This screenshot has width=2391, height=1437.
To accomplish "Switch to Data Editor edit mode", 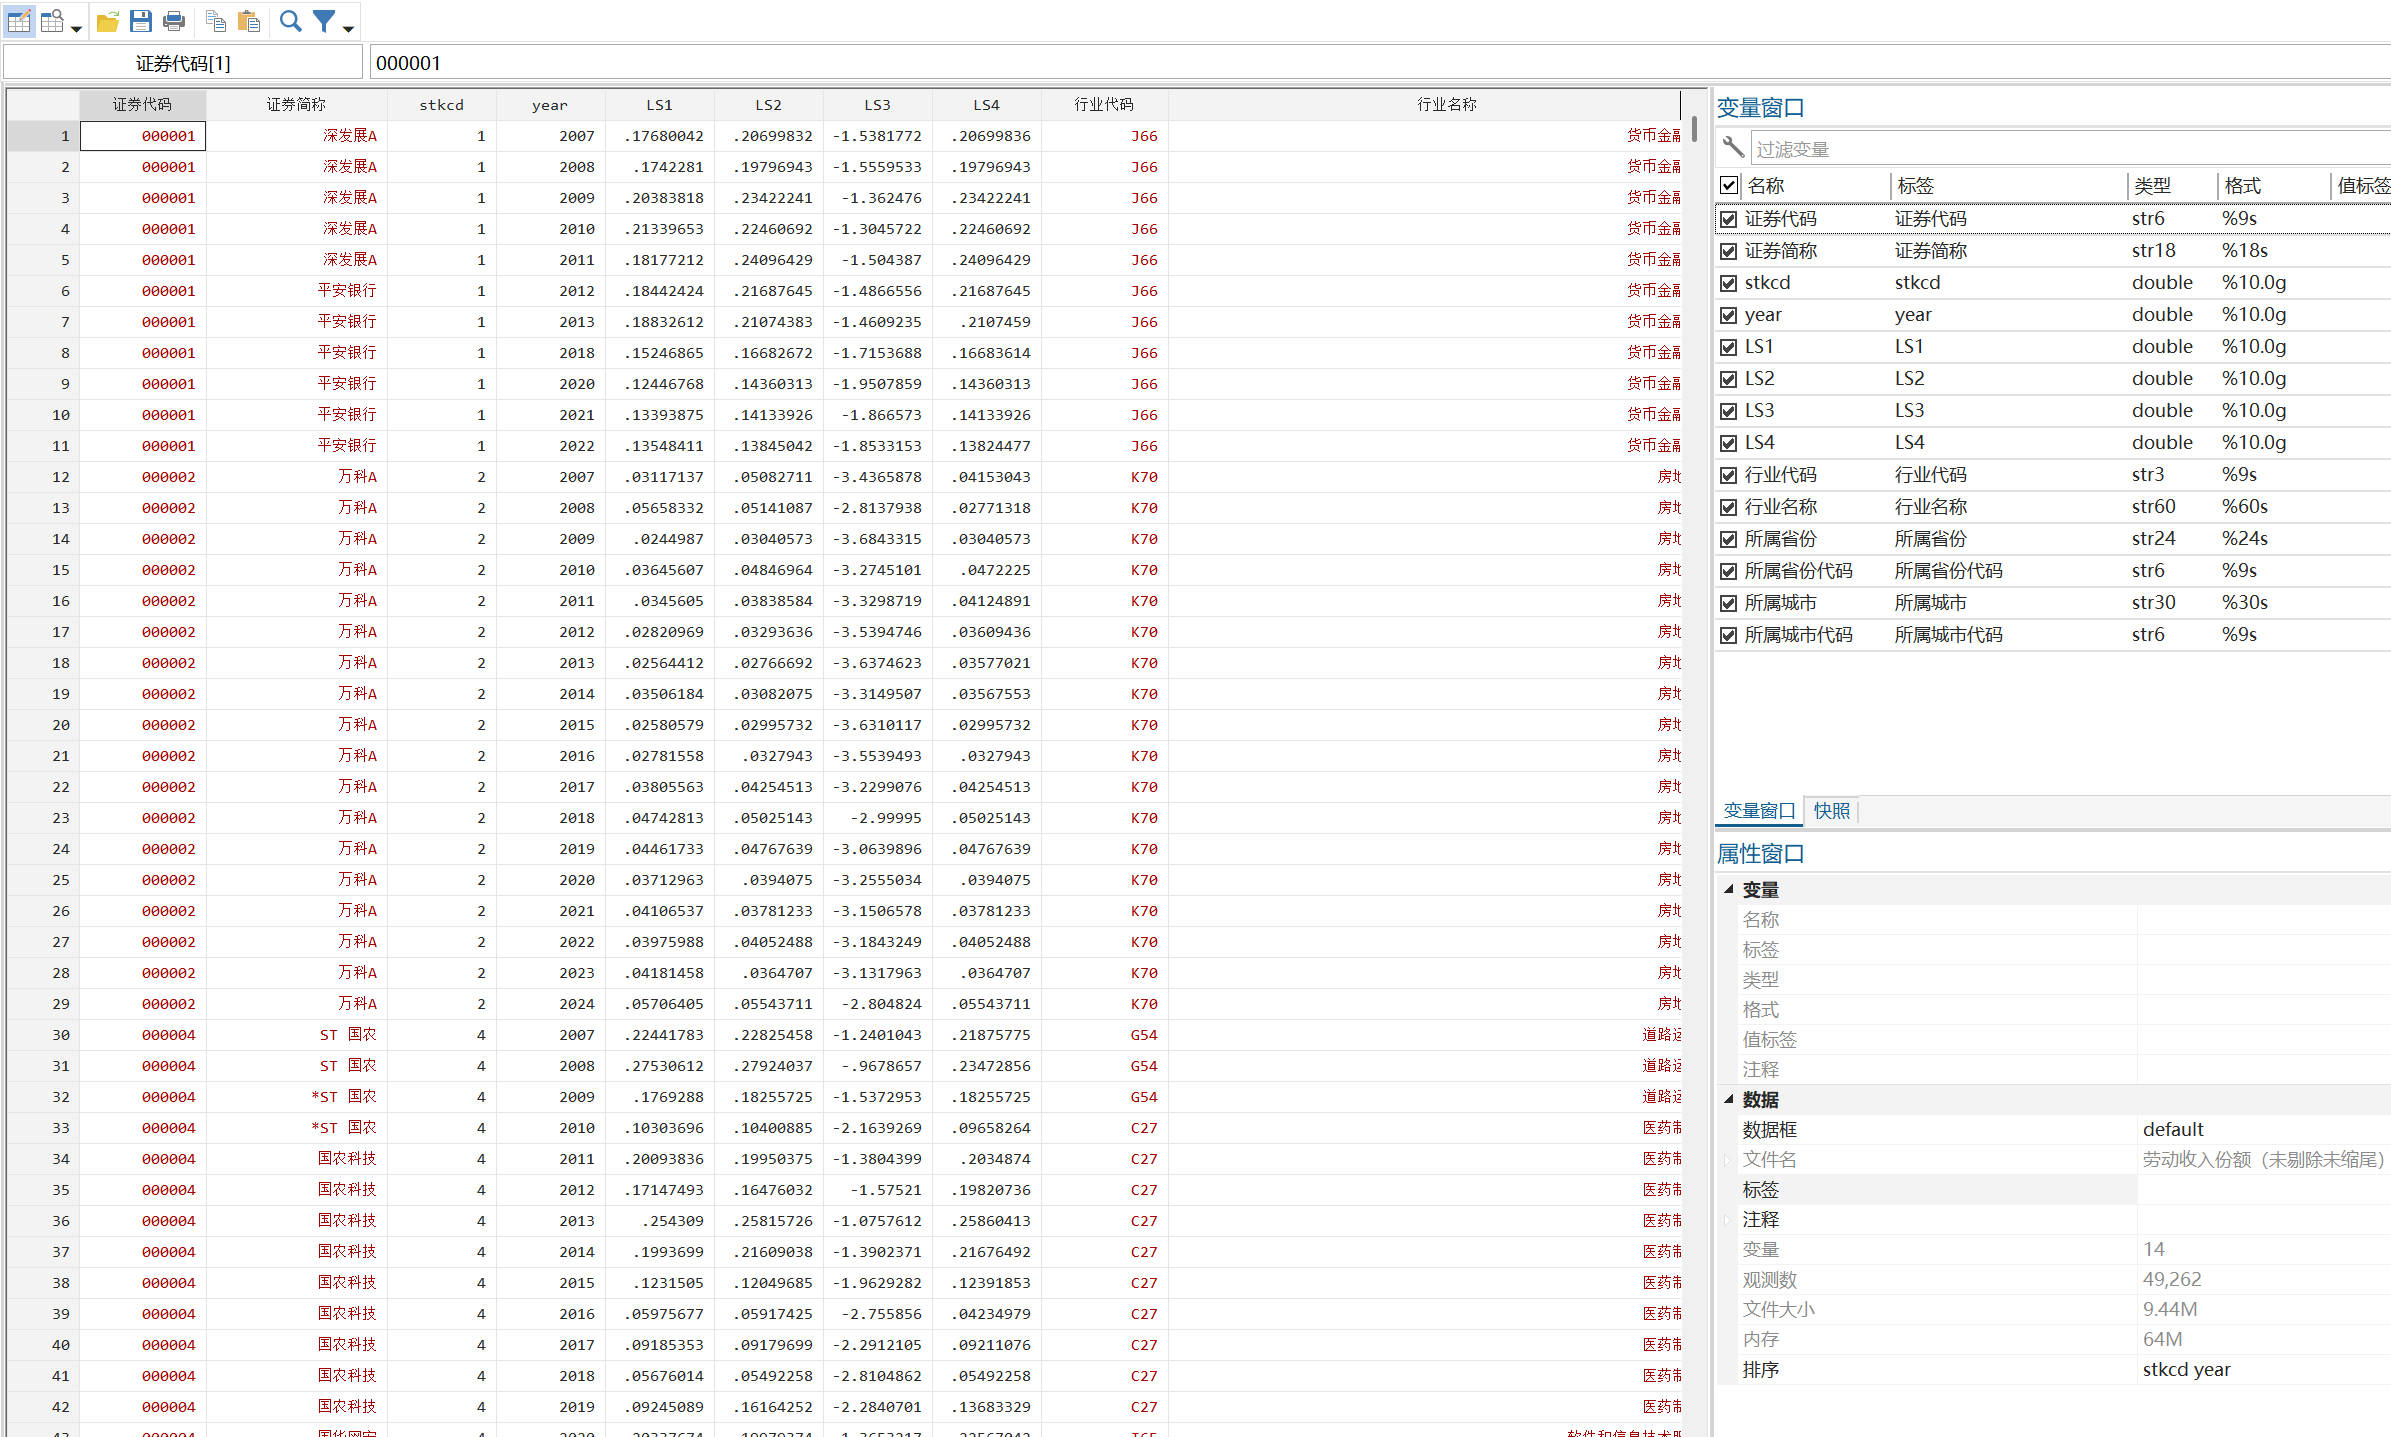I will (x=19, y=21).
